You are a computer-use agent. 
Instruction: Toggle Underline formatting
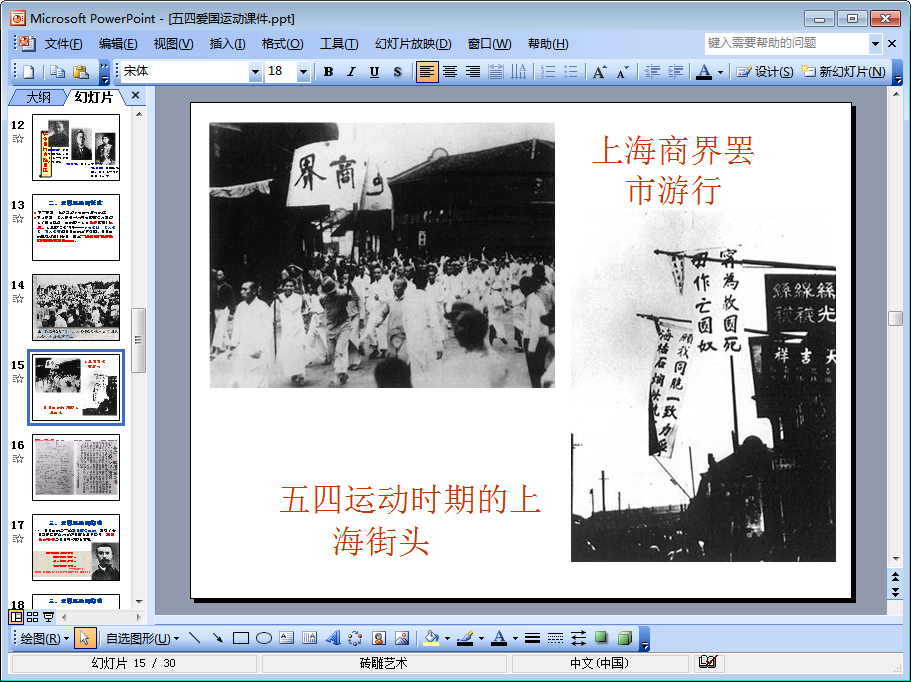coord(374,72)
